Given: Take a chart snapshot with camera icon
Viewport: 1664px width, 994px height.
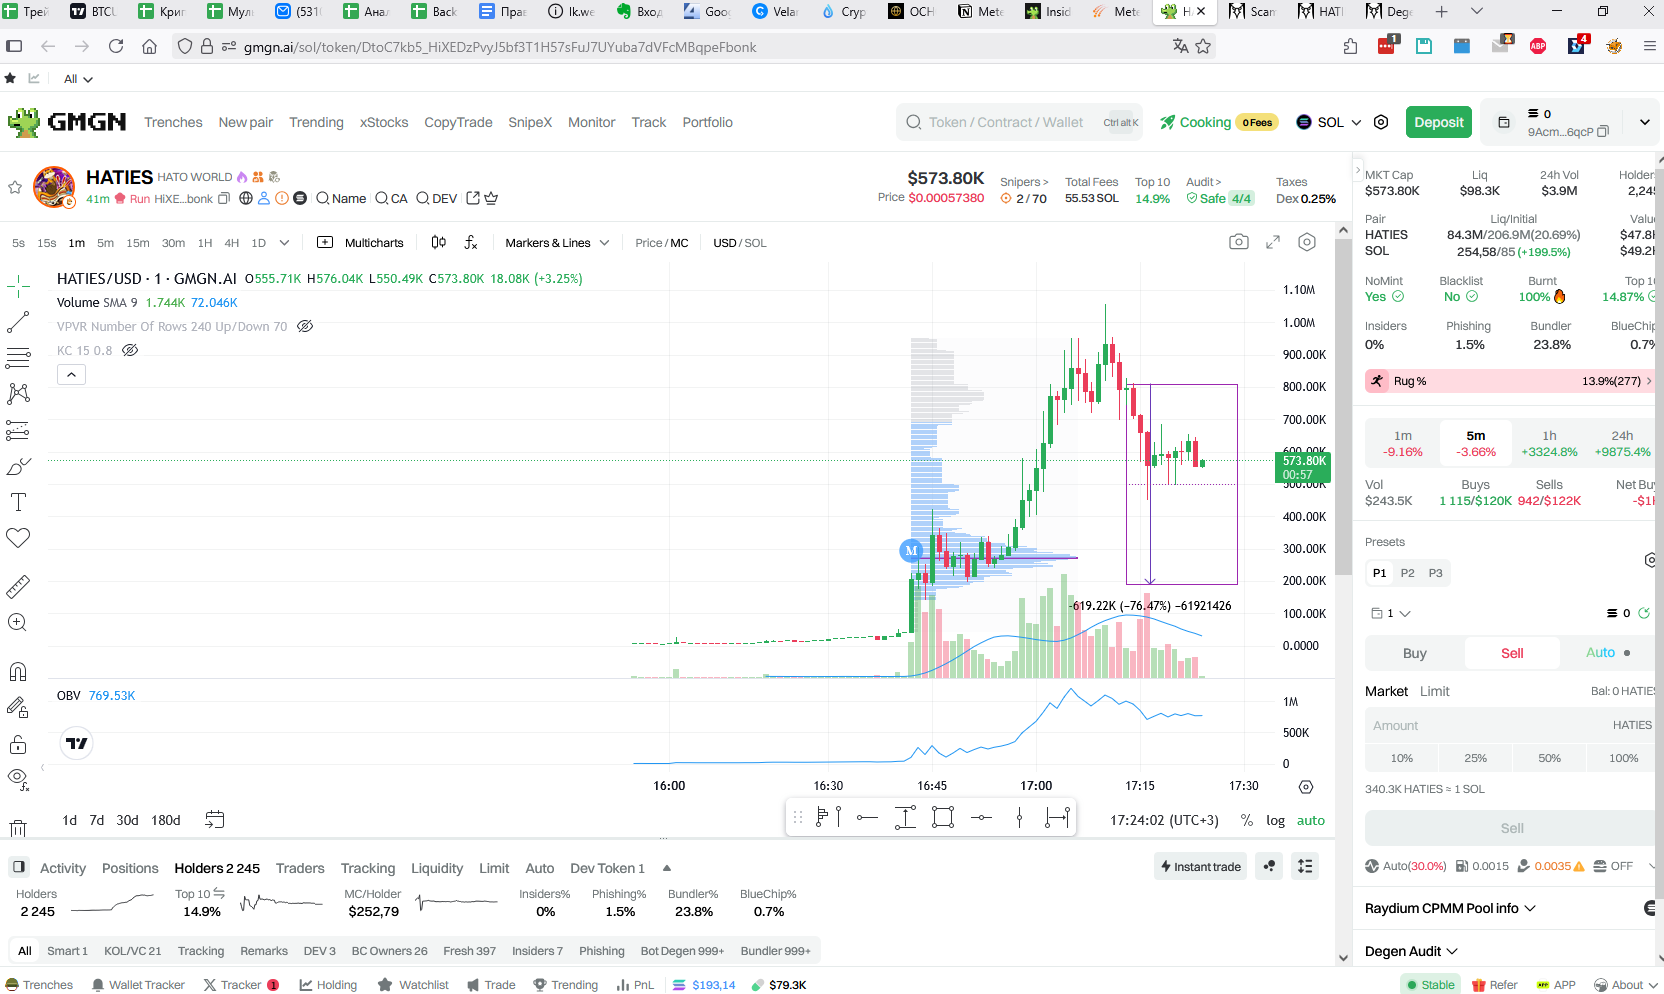Looking at the screenshot, I should [1239, 242].
